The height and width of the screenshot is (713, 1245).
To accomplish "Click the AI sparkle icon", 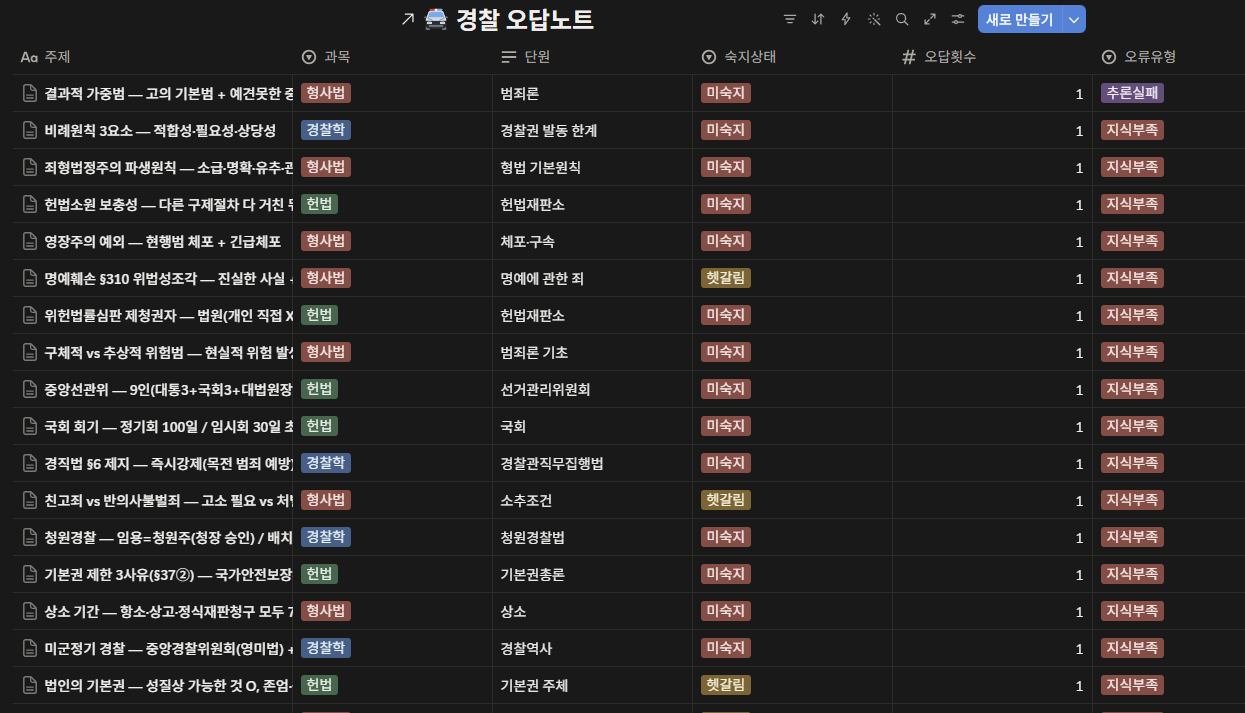I will click(874, 19).
